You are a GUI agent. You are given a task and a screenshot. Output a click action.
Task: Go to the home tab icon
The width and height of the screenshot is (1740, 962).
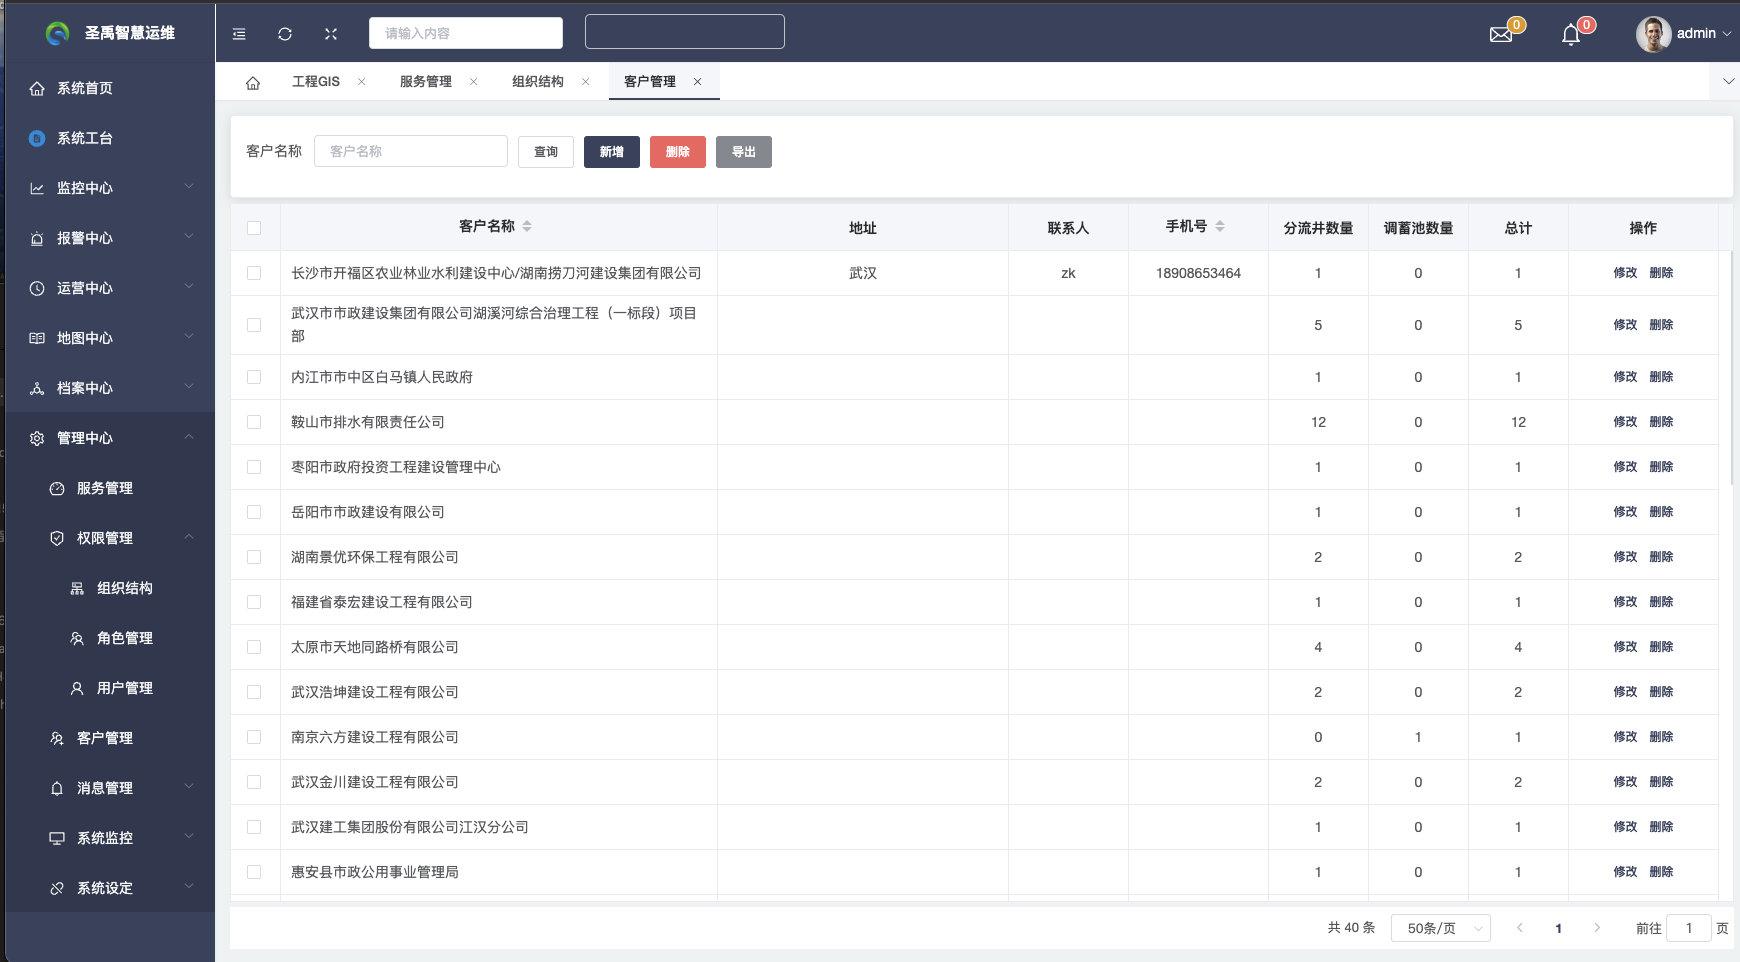click(x=253, y=83)
